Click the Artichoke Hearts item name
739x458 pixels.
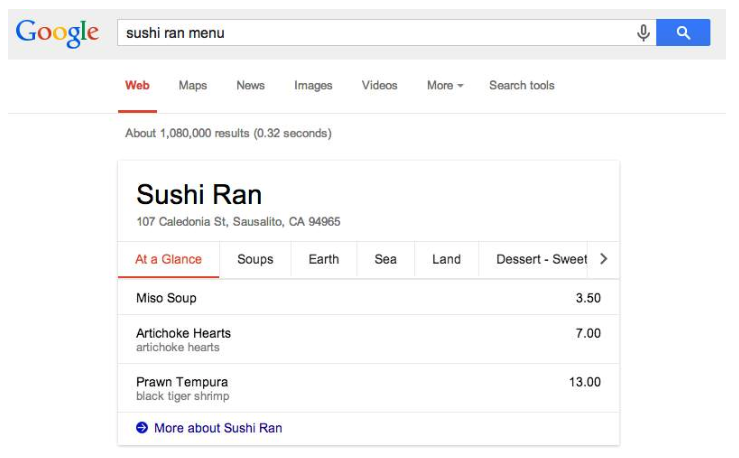click(x=183, y=333)
